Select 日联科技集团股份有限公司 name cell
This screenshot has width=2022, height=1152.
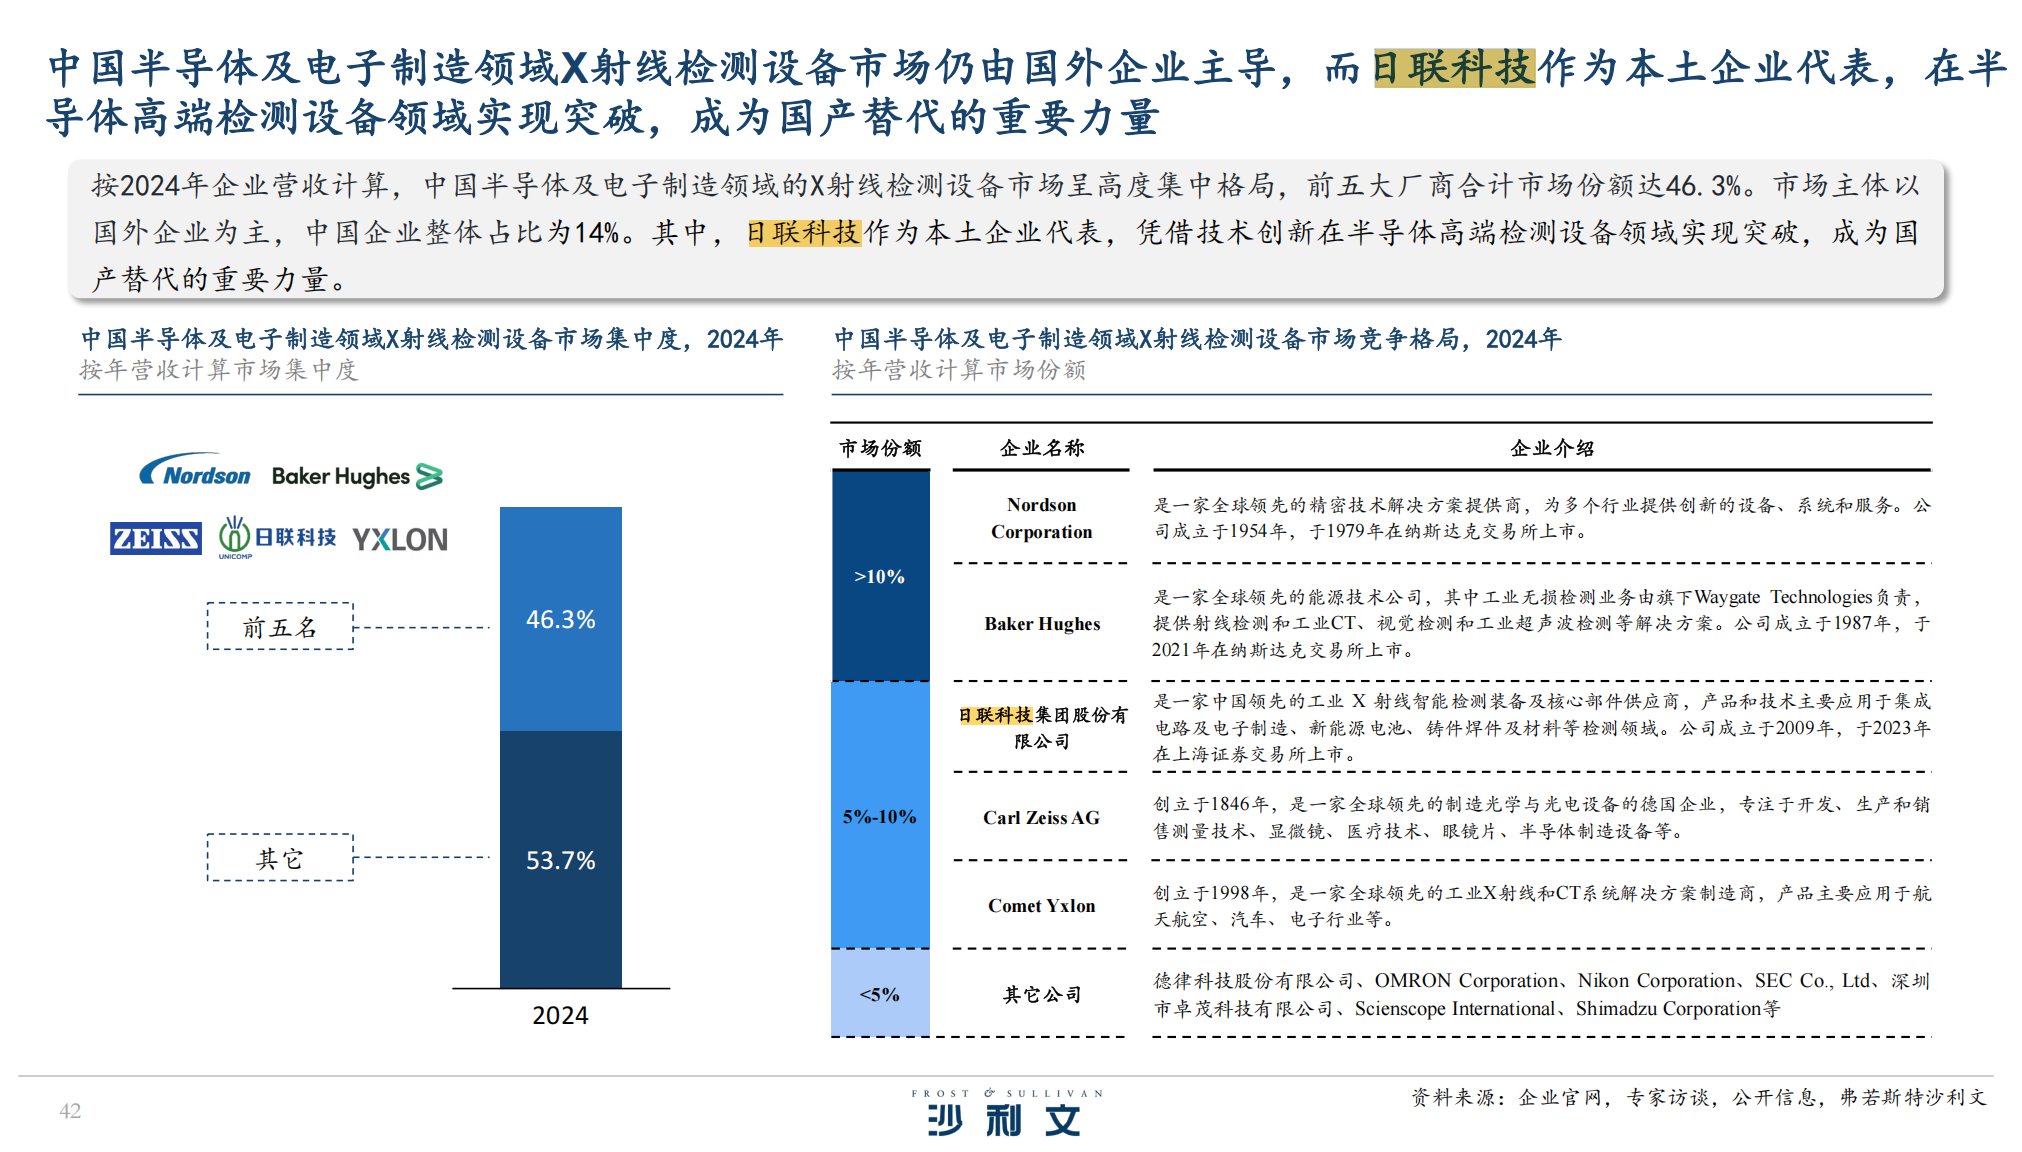coord(1042,728)
